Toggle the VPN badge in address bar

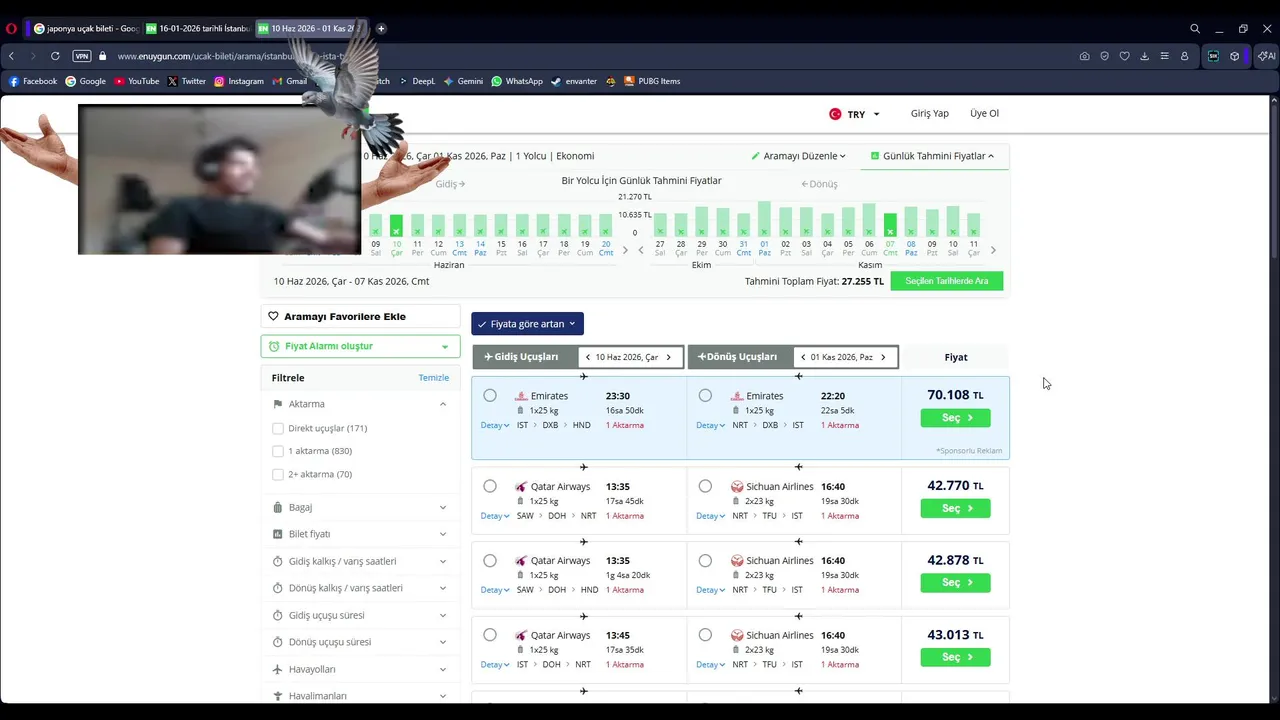pyautogui.click(x=82, y=56)
